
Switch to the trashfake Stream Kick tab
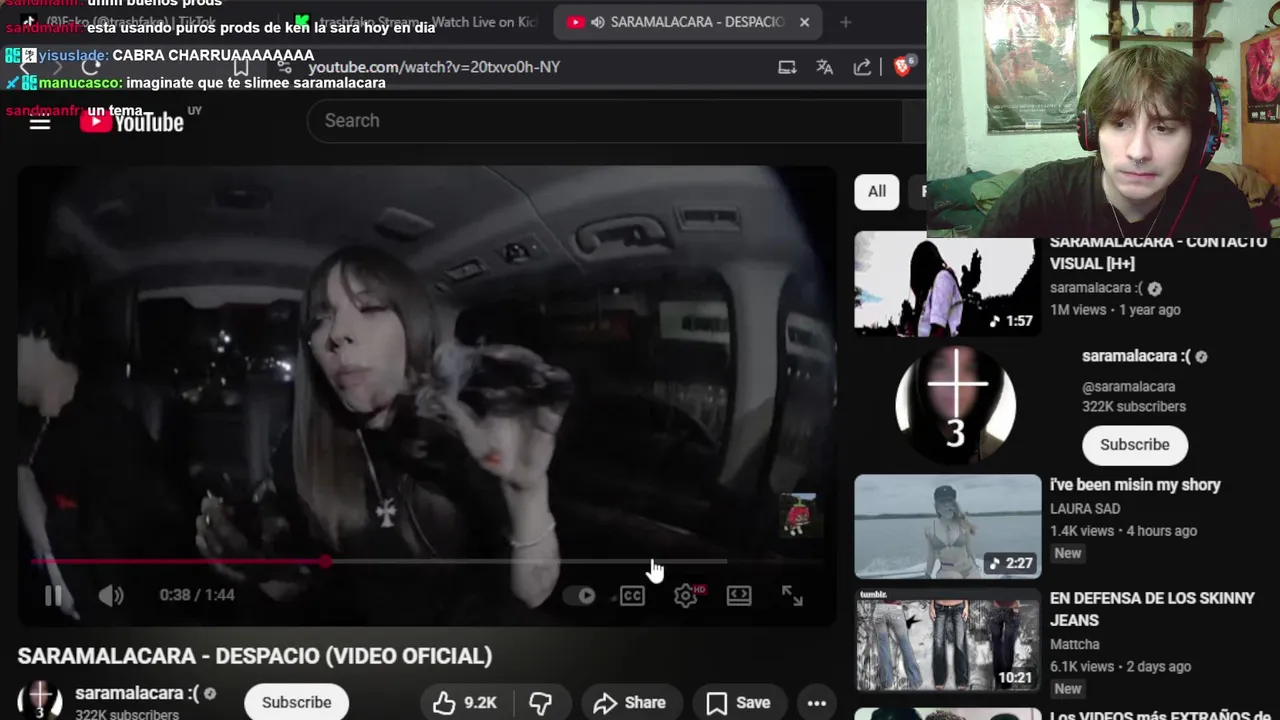[415, 22]
